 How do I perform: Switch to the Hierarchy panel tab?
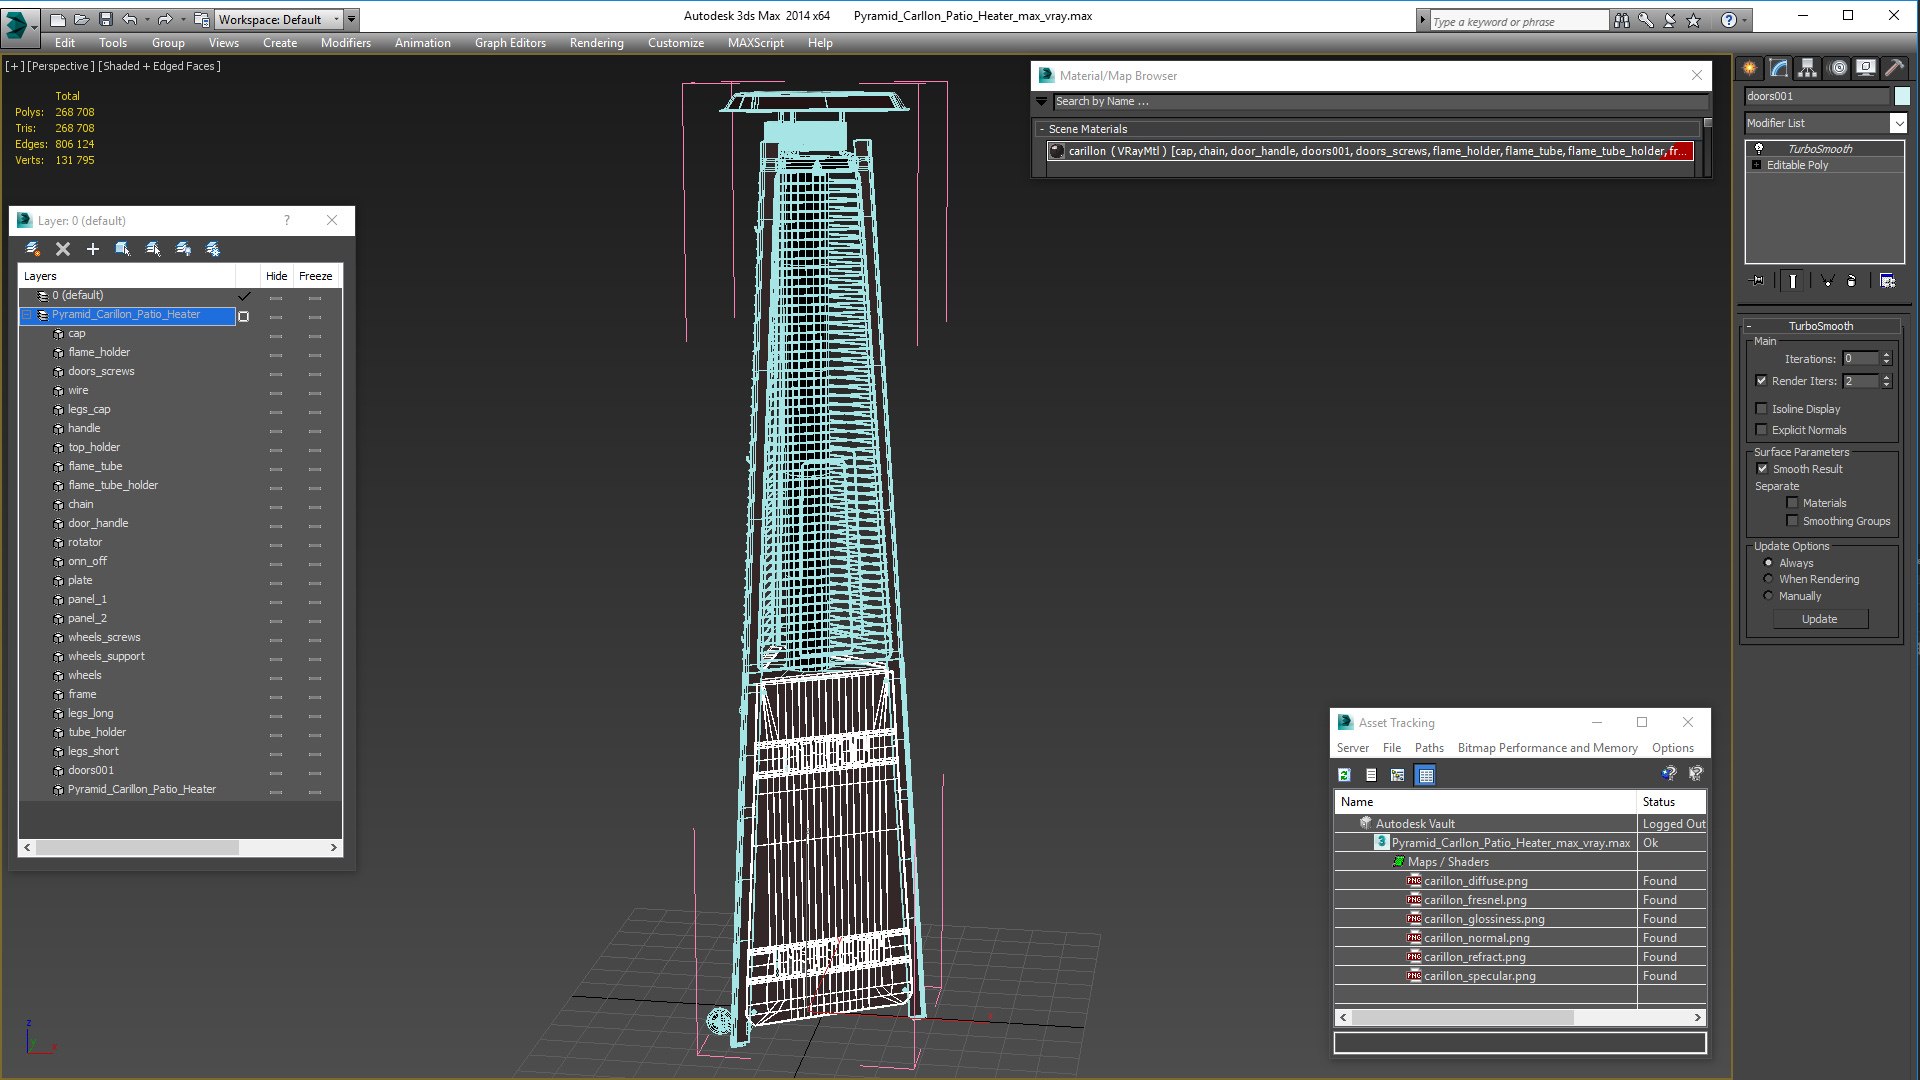(1808, 68)
